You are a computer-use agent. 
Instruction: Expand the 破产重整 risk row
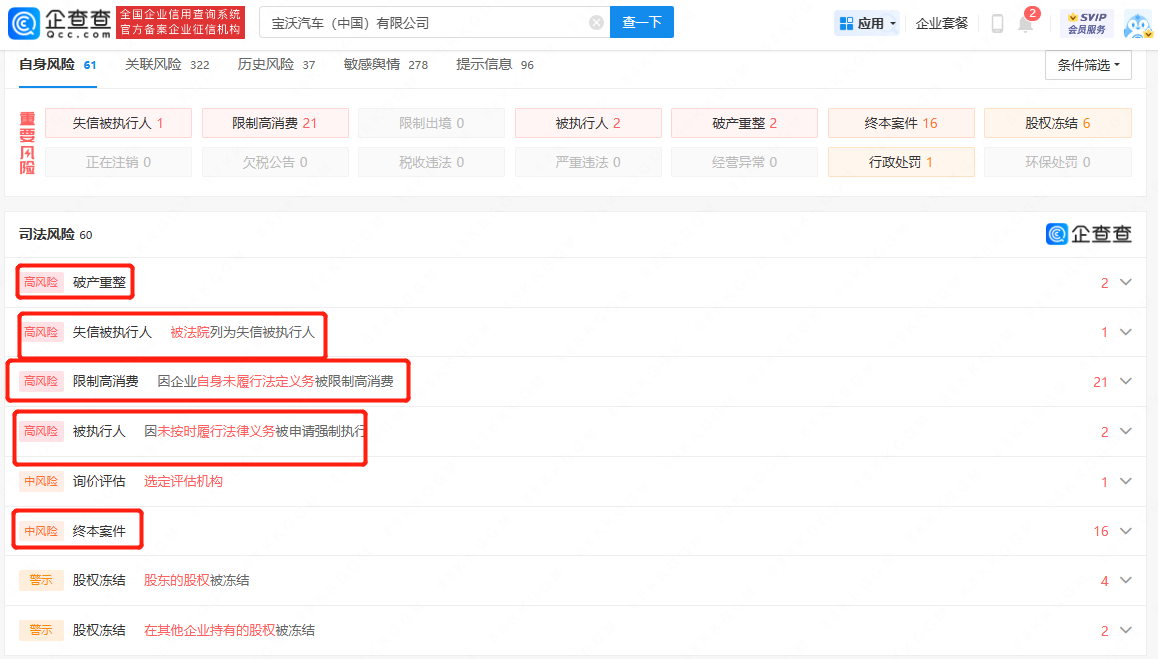point(1126,283)
